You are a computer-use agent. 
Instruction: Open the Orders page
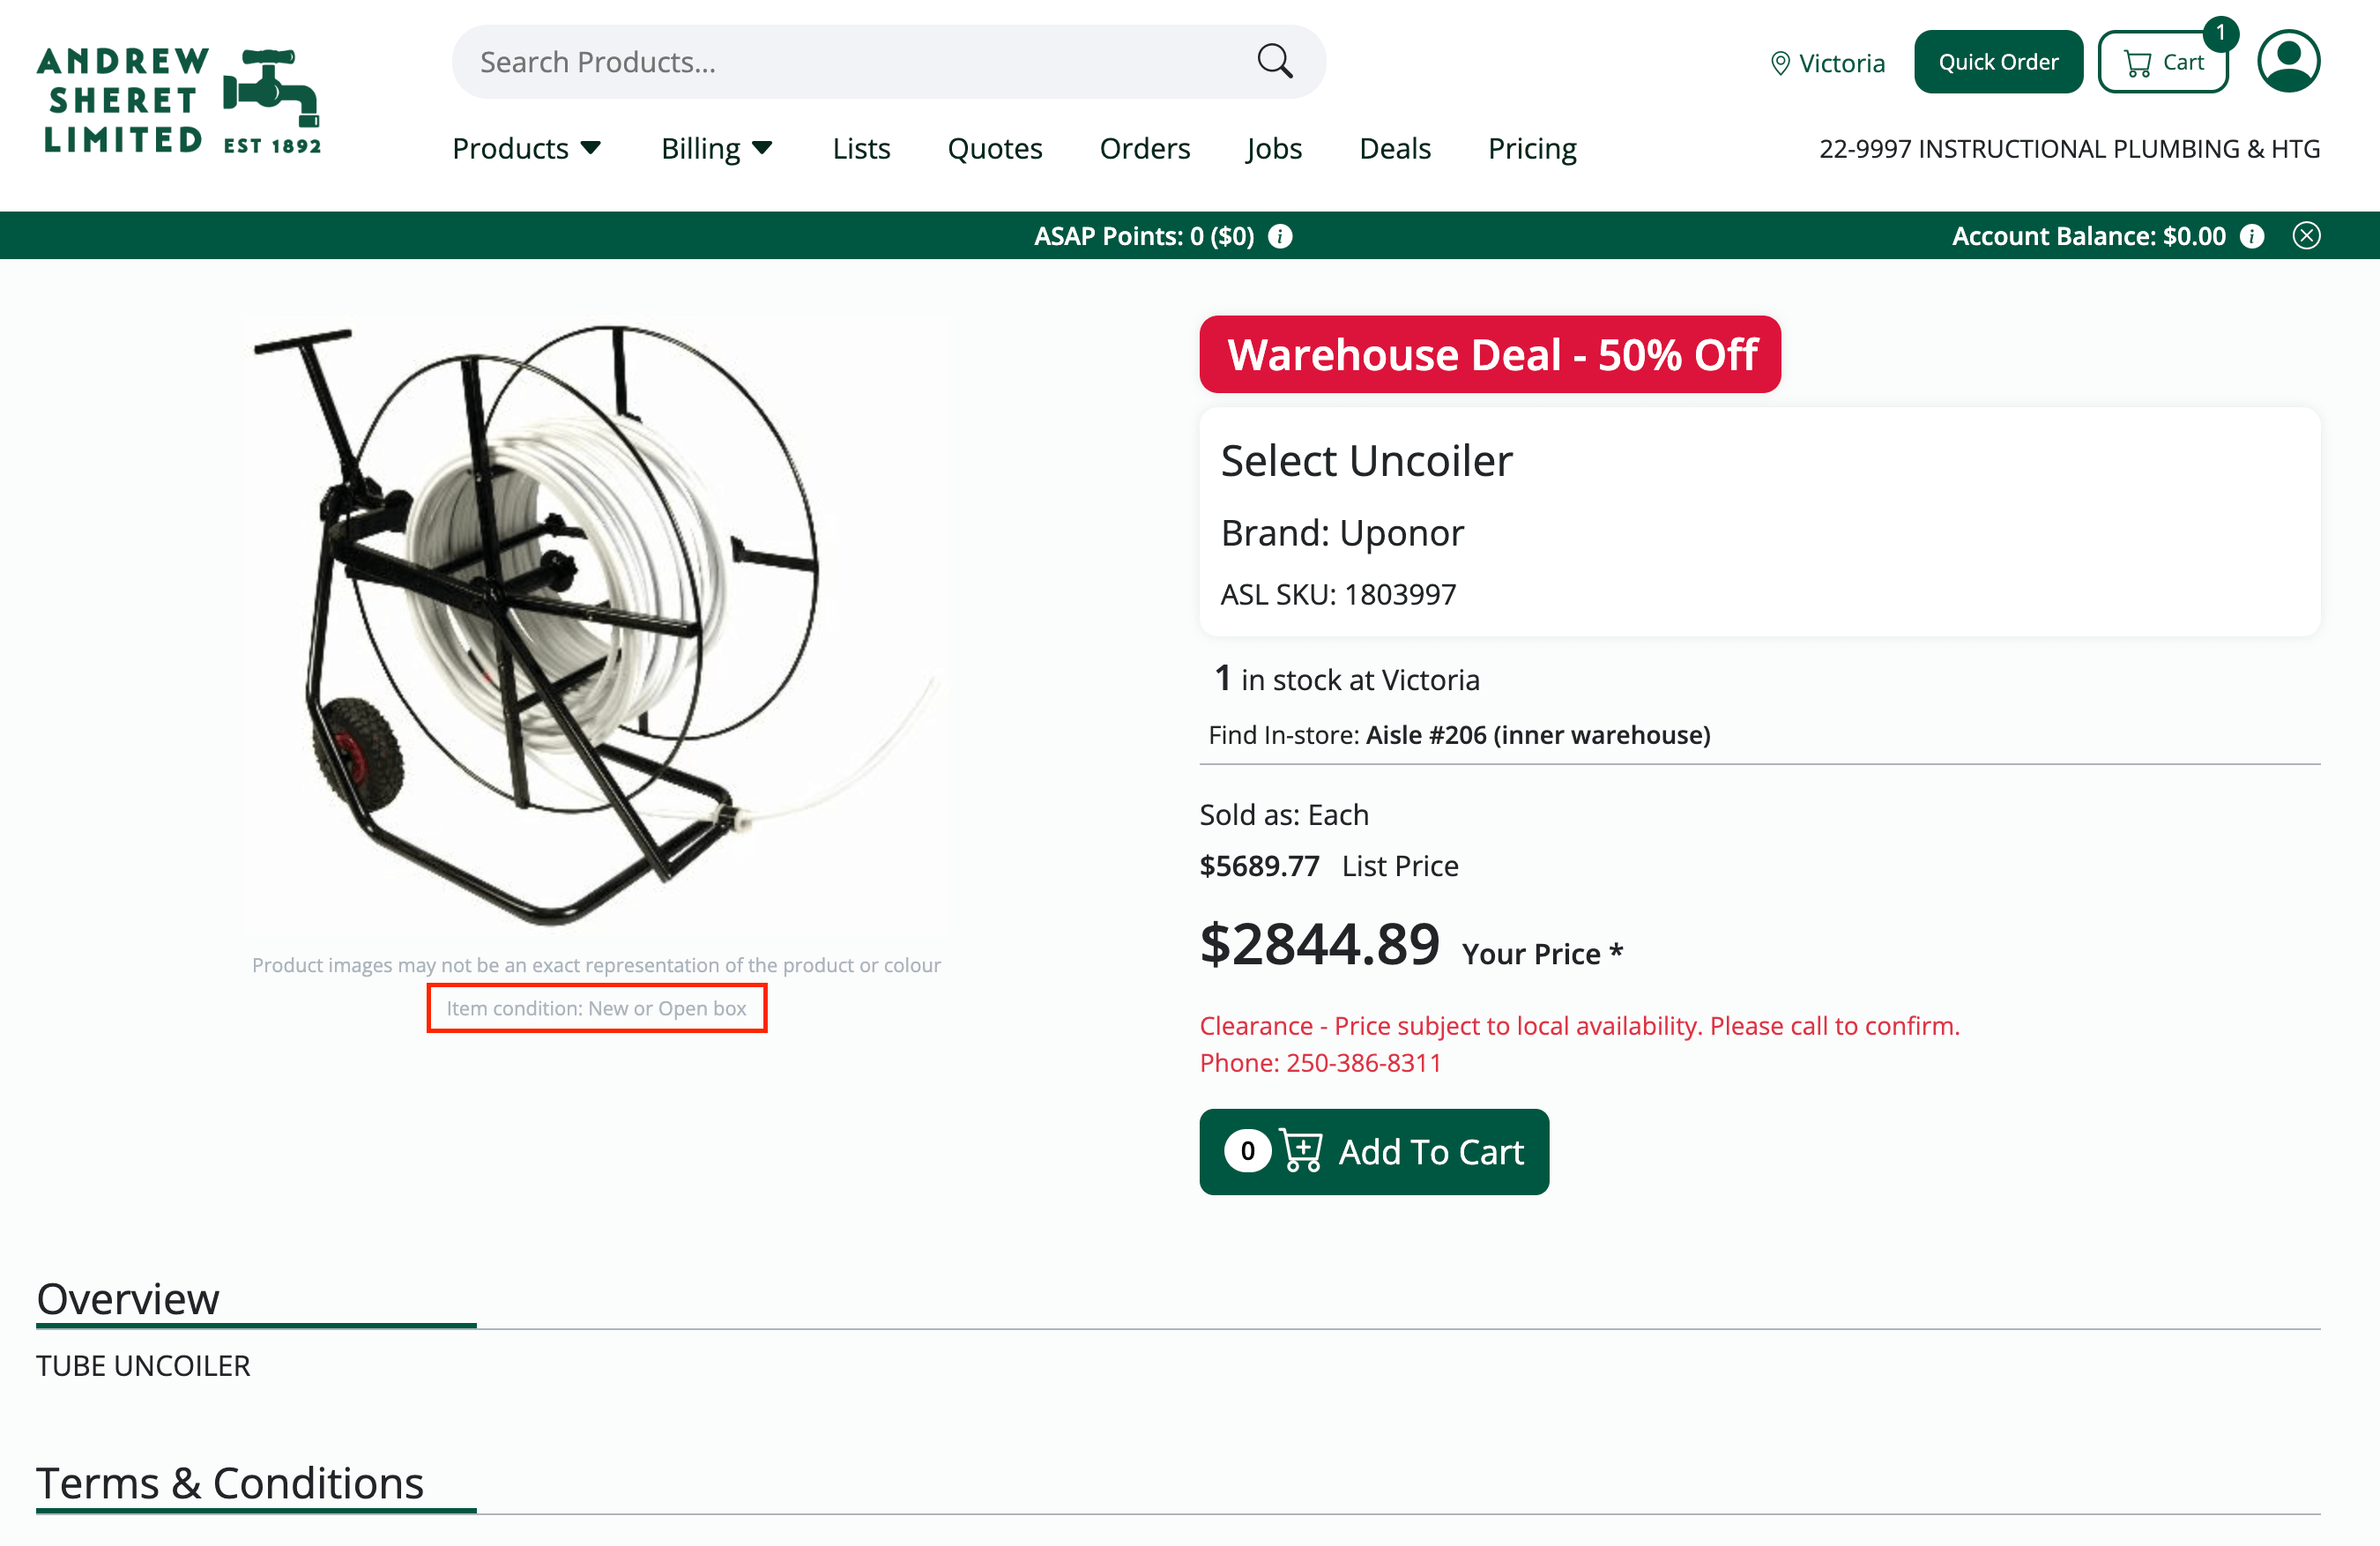click(1145, 148)
